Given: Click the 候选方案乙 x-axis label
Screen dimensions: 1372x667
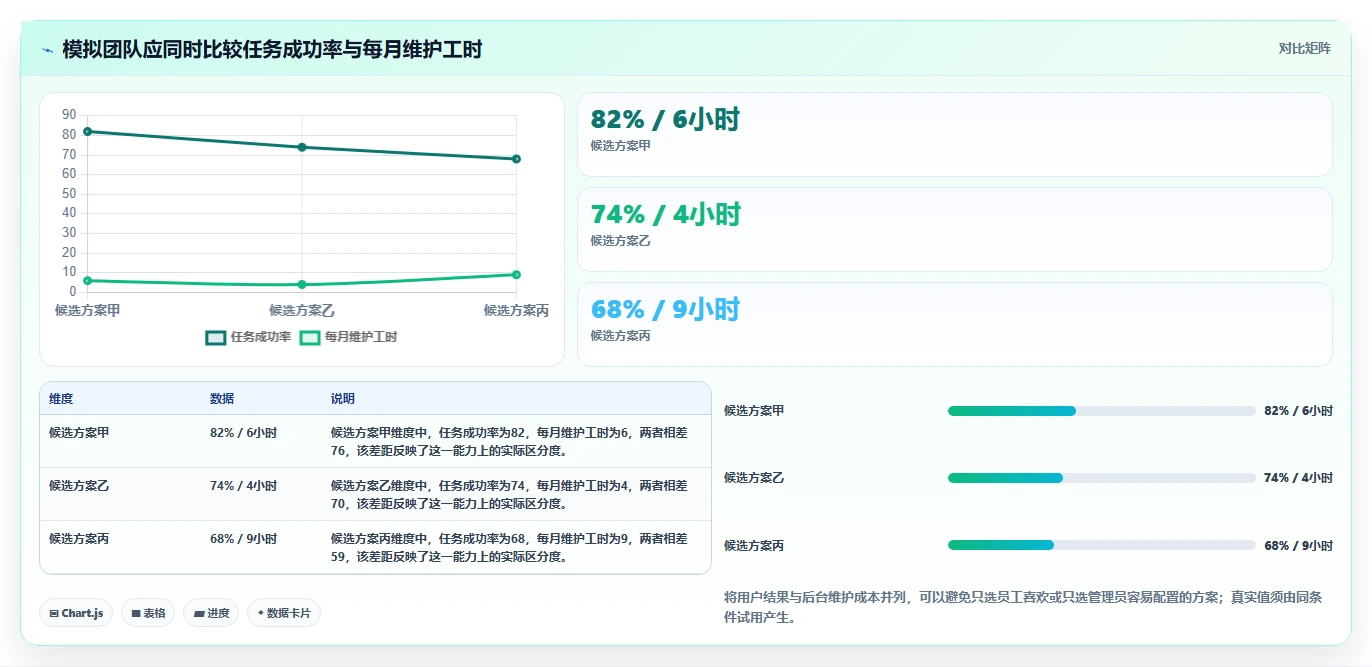Looking at the screenshot, I should tap(302, 311).
